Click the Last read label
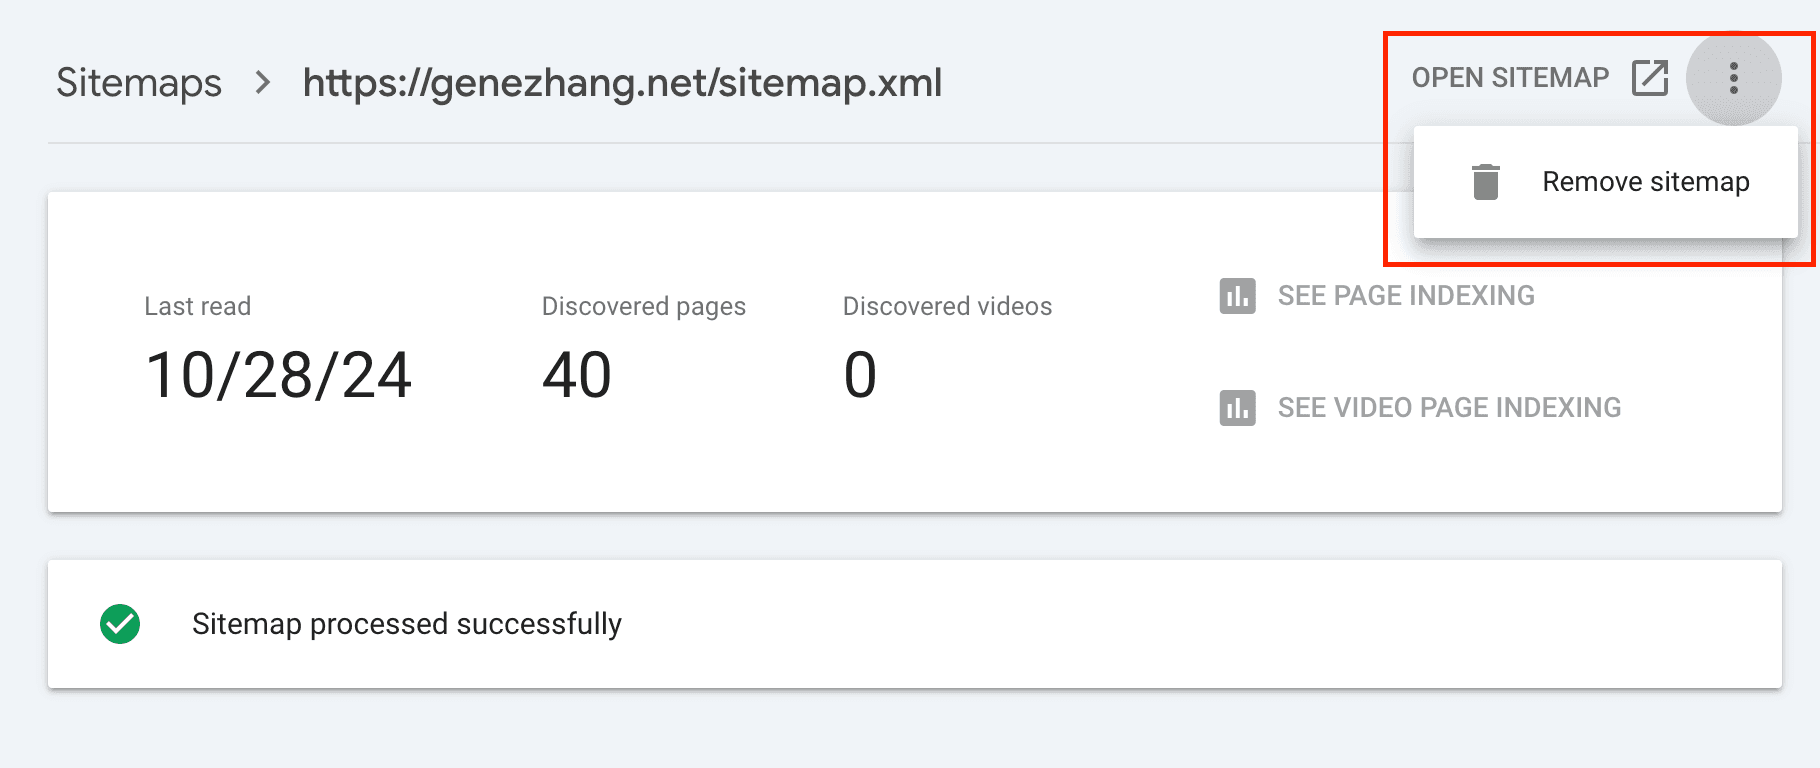 point(197,306)
